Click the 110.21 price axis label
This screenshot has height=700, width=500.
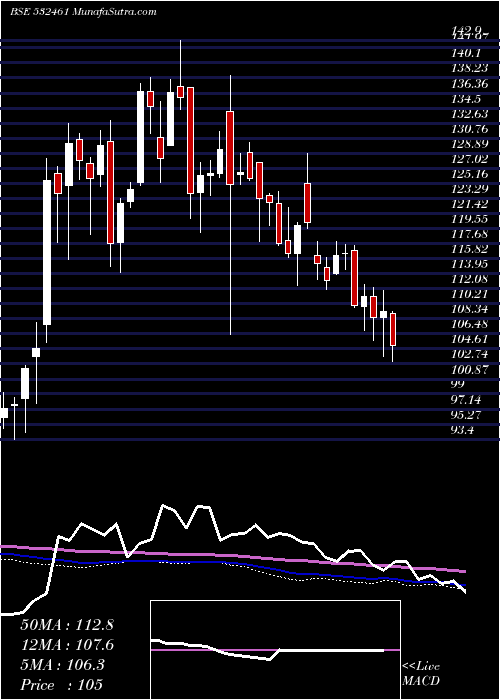468,294
